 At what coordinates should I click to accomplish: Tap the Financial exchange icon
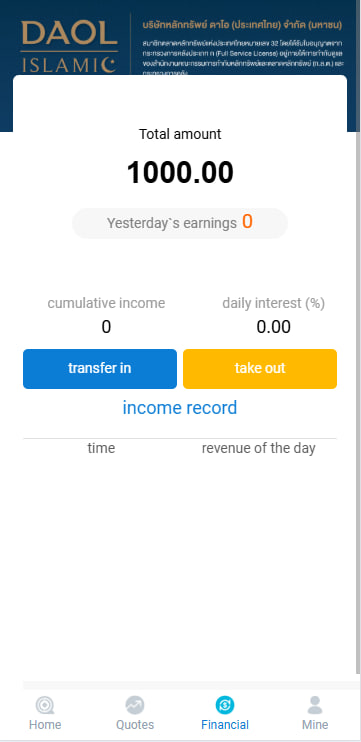click(225, 705)
